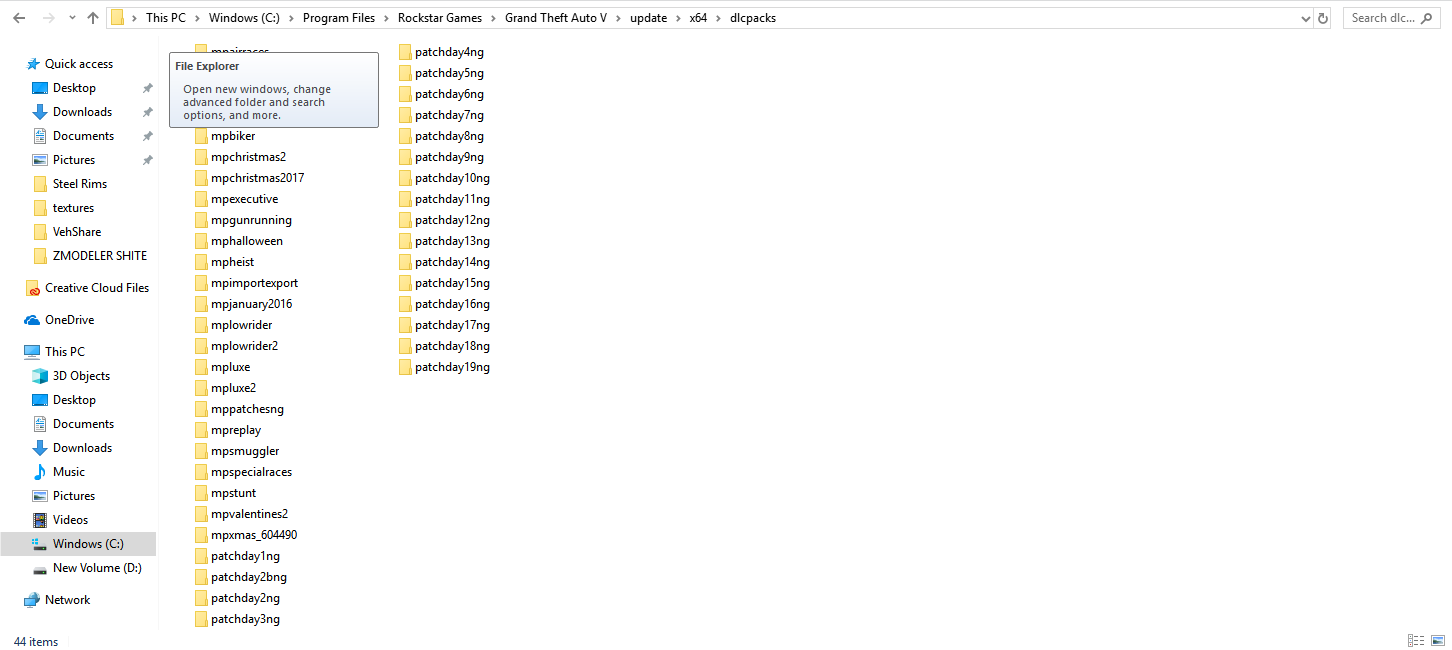Open pinned Desktop under Quick access

(74, 88)
